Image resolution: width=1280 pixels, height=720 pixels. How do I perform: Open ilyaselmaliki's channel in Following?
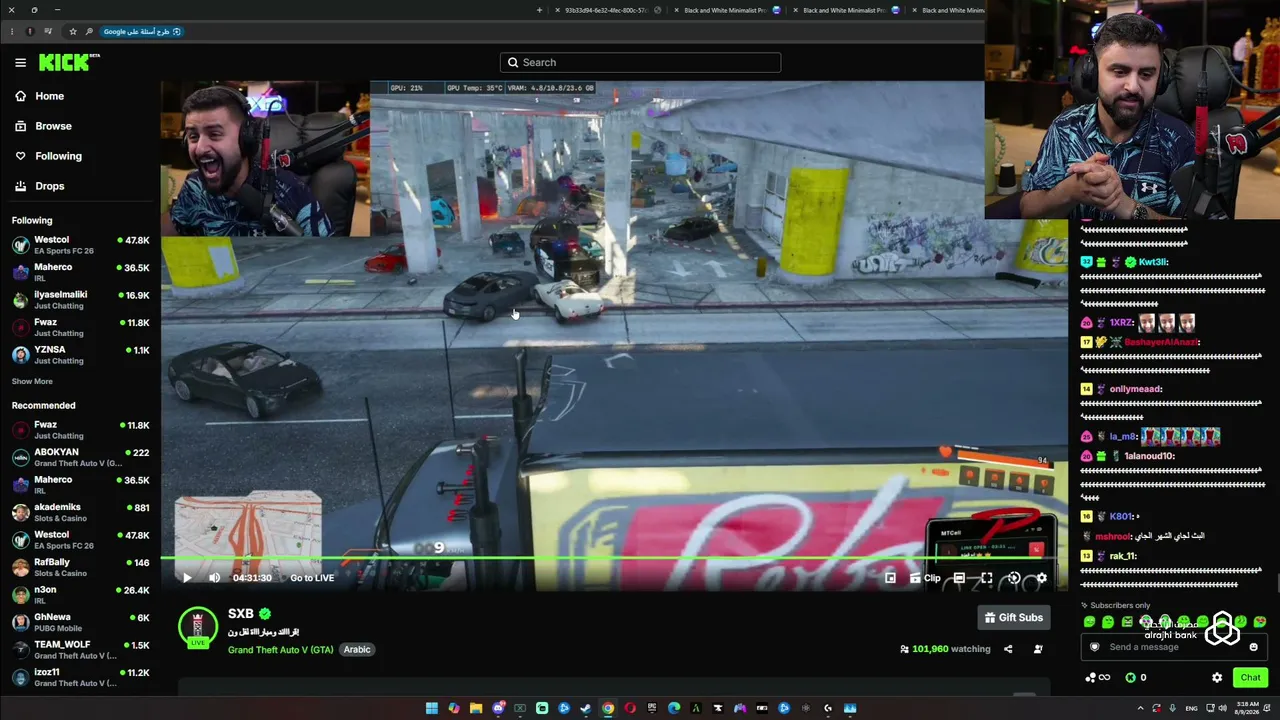[x=80, y=300]
